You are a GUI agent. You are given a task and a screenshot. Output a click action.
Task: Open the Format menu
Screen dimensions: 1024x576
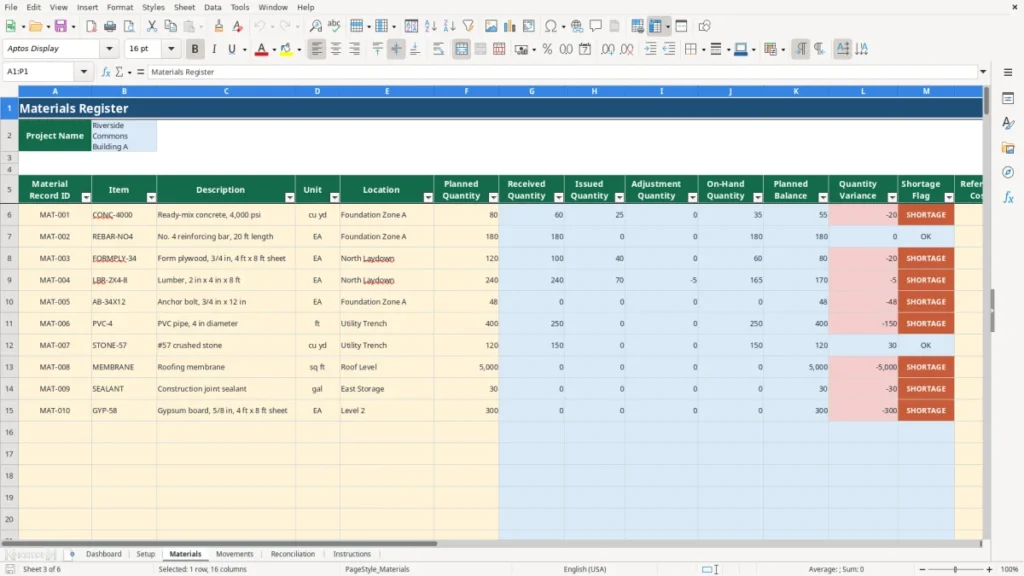tap(120, 7)
